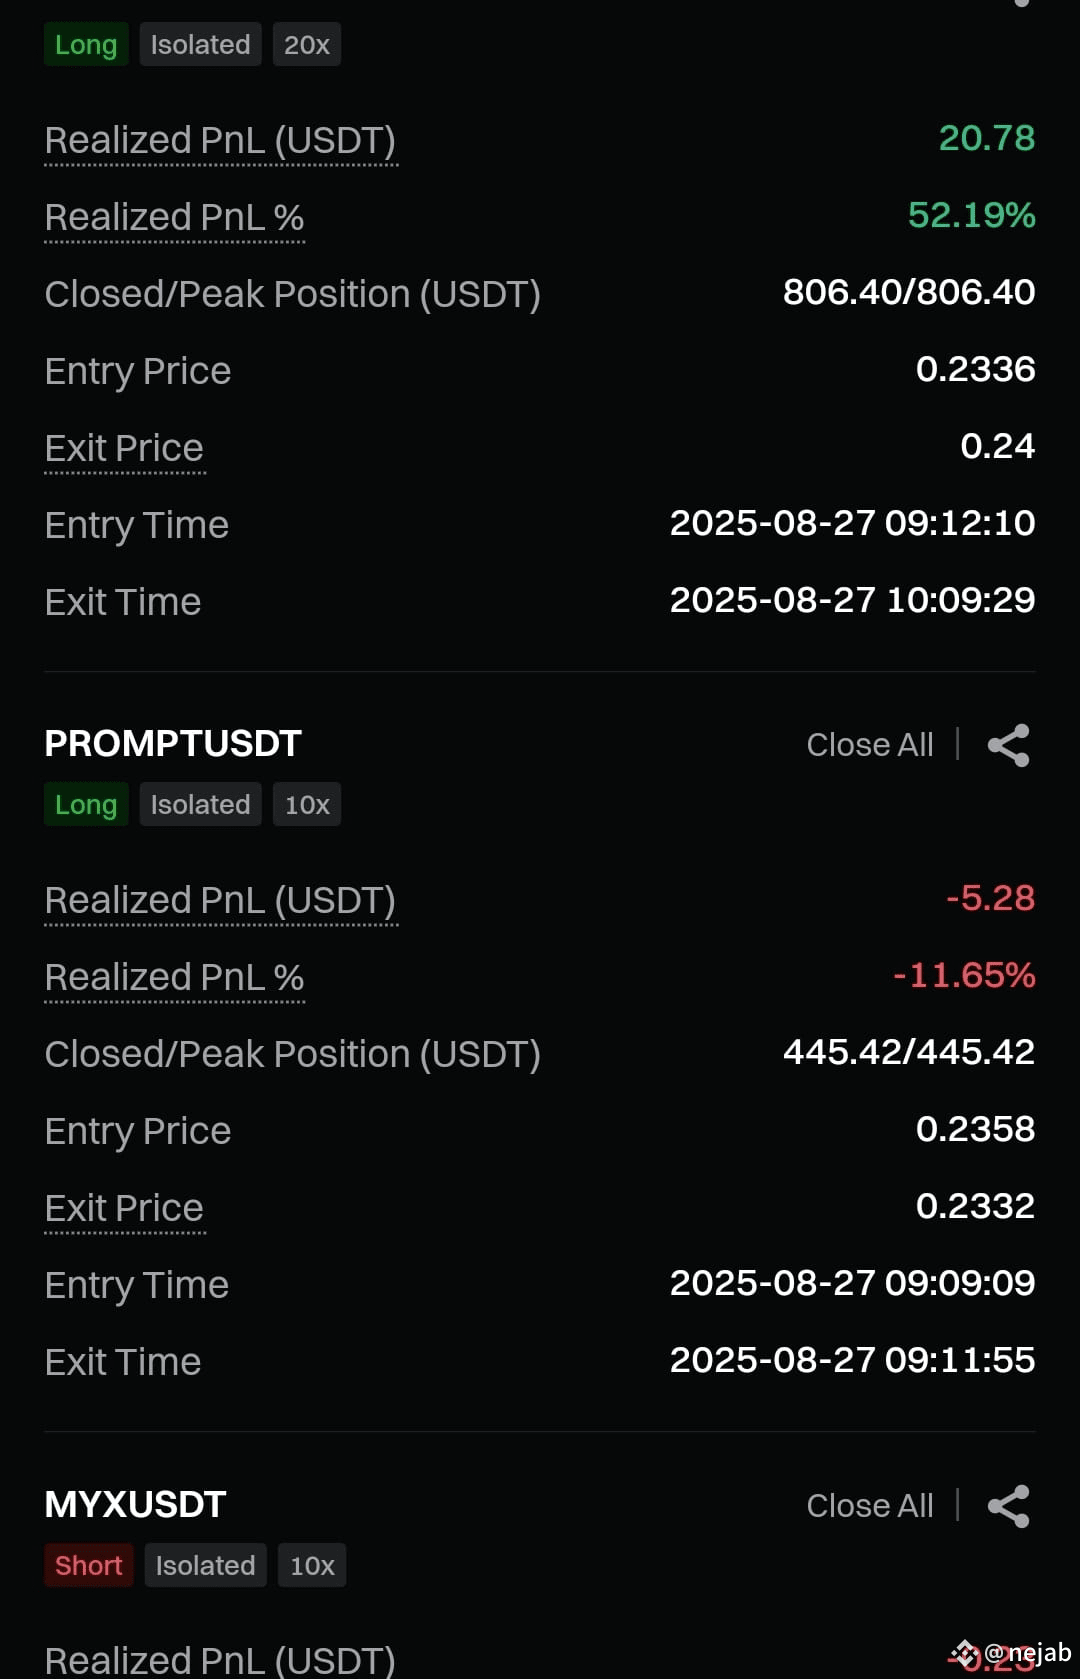Tap Isolated badge under PROMPTUSDT
This screenshot has height=1679, width=1080.
(201, 804)
